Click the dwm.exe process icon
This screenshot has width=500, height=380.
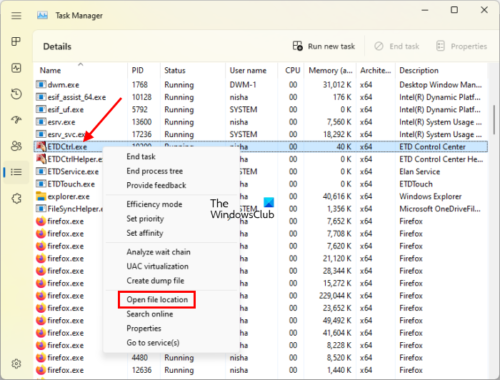(41, 85)
